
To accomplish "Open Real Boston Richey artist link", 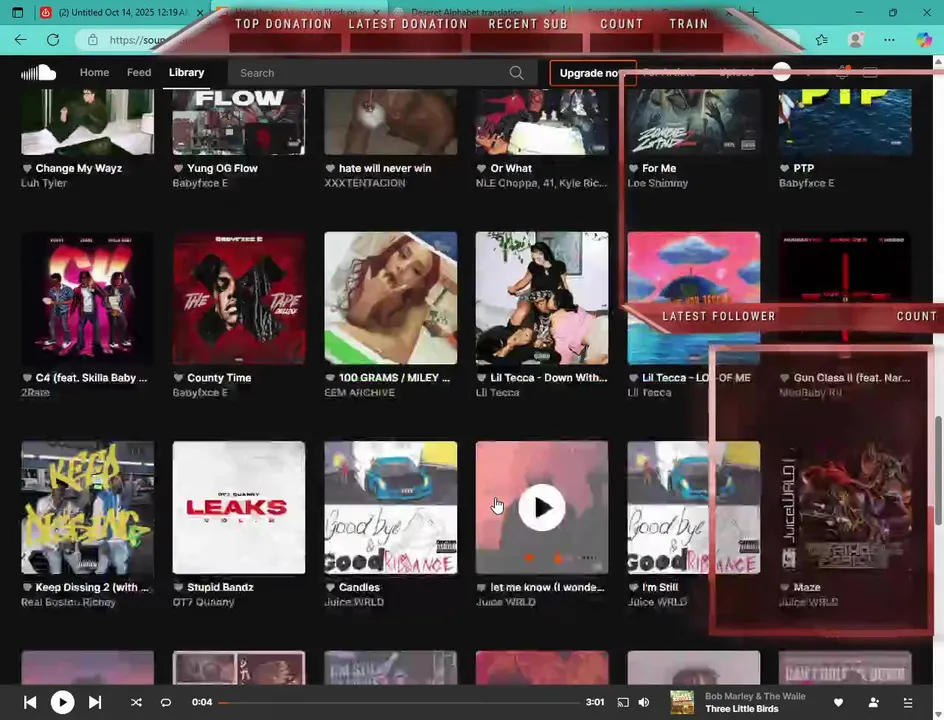I will pos(69,602).
